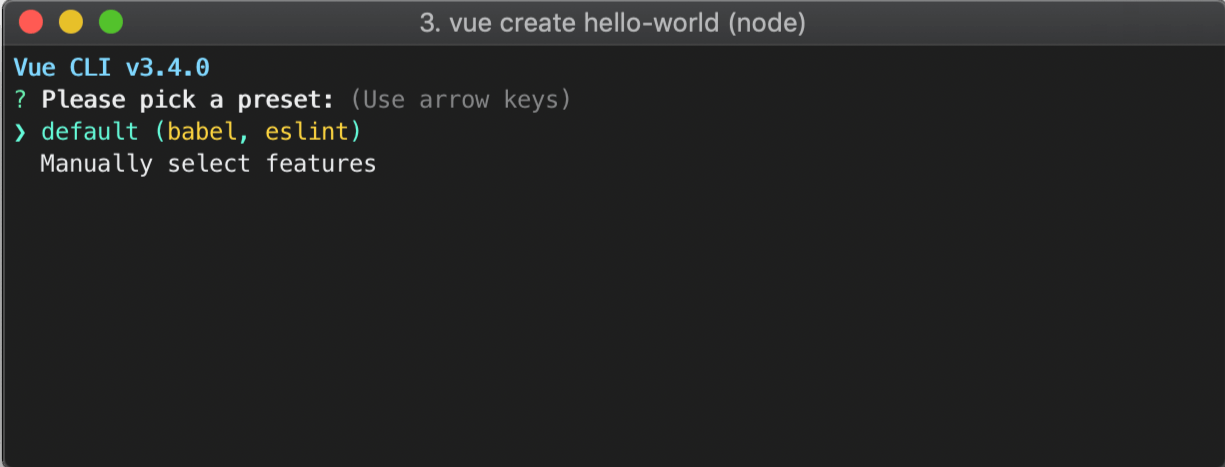This screenshot has width=1225, height=467.
Task: Click the red close window button
Action: tap(31, 21)
